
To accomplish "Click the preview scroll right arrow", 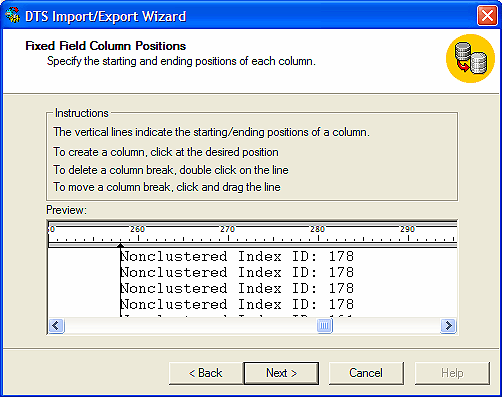I will (x=448, y=326).
